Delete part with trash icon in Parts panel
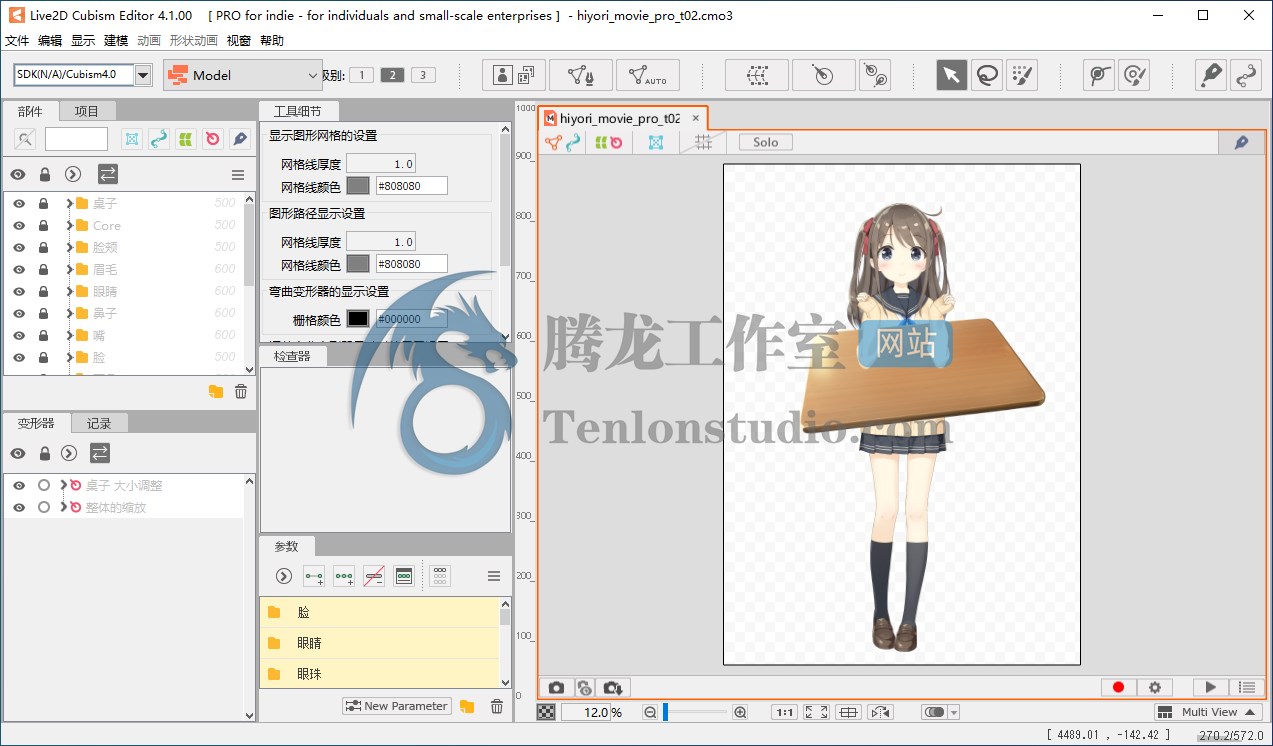Image resolution: width=1273 pixels, height=746 pixels. (241, 391)
